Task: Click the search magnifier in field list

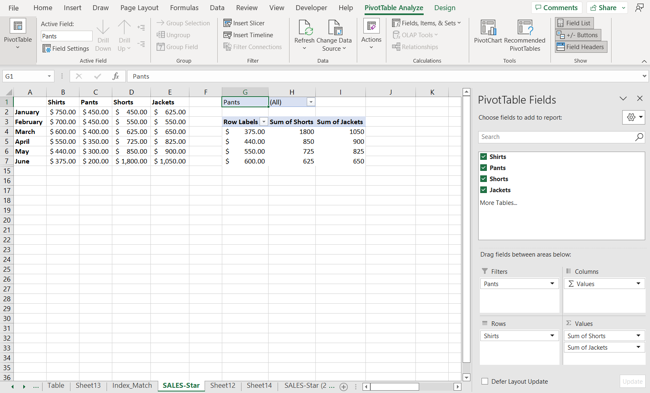Action: 639,137
